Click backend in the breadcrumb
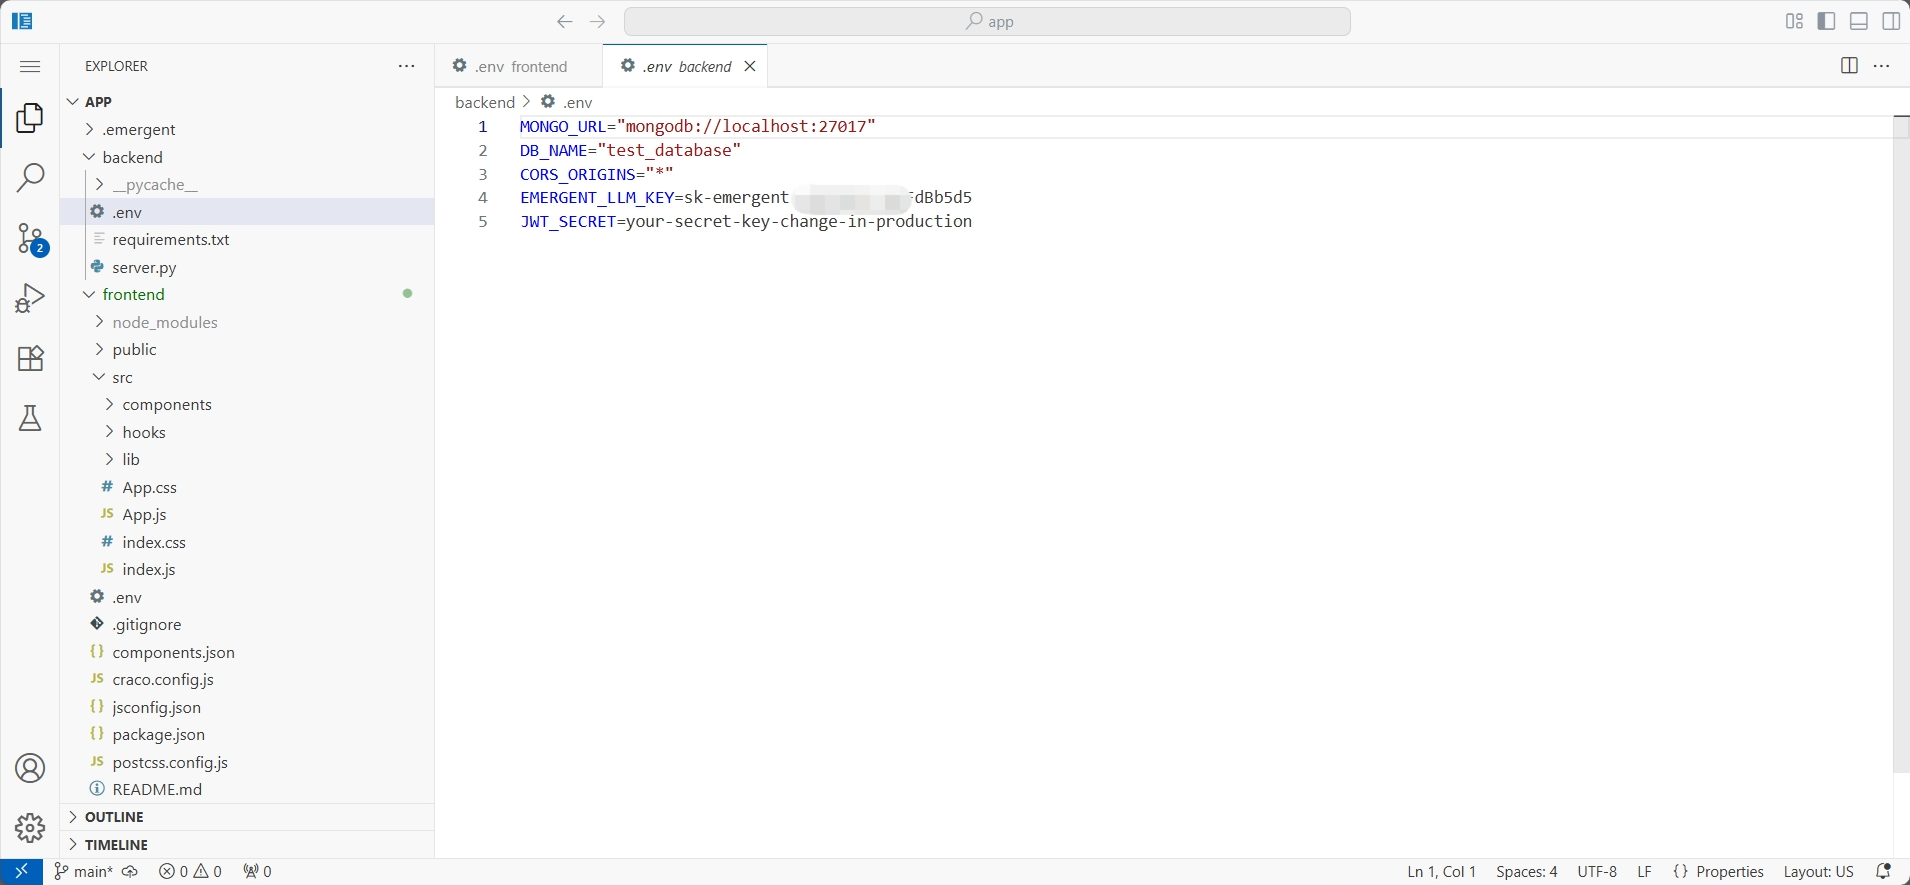This screenshot has height=885, width=1910. coord(485,102)
